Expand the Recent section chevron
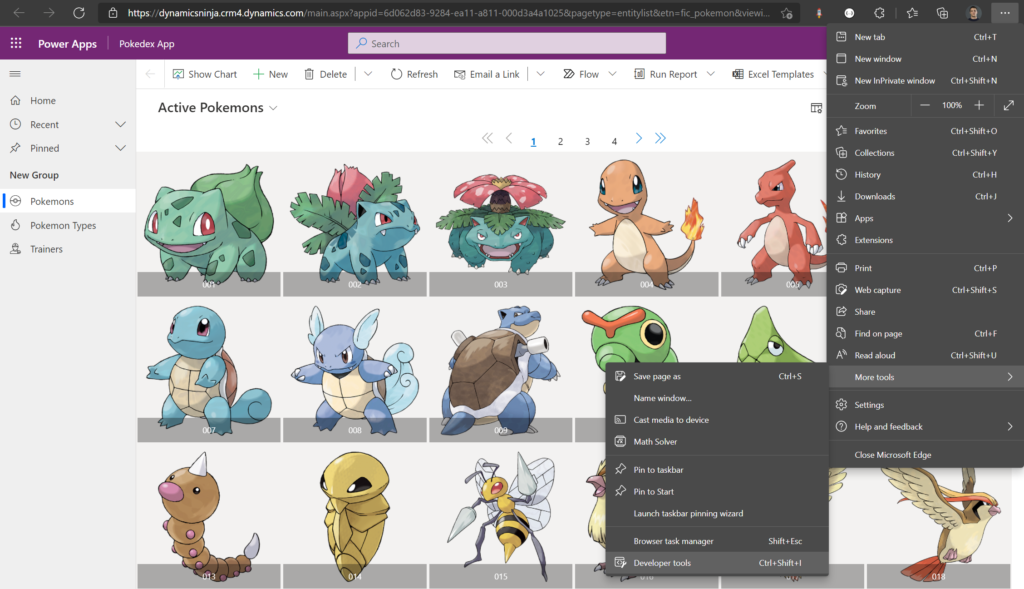 [x=120, y=124]
